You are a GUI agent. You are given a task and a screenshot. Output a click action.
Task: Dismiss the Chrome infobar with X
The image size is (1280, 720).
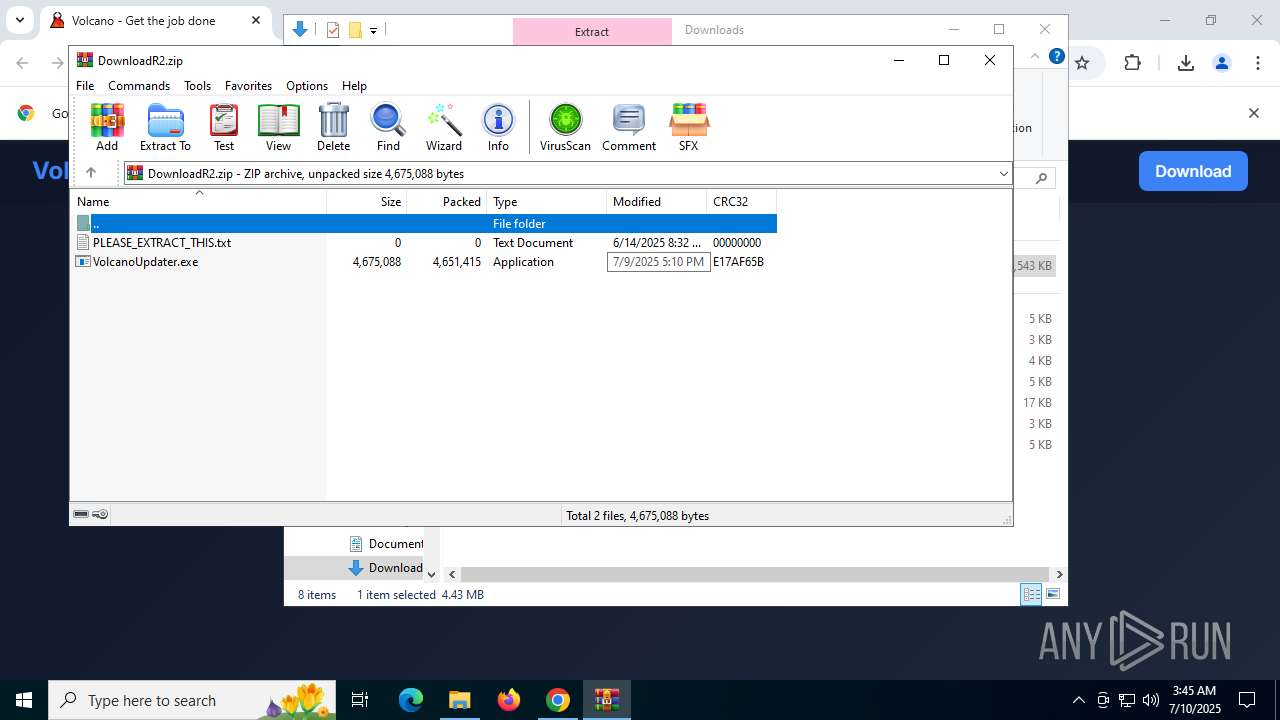pyautogui.click(x=1253, y=113)
